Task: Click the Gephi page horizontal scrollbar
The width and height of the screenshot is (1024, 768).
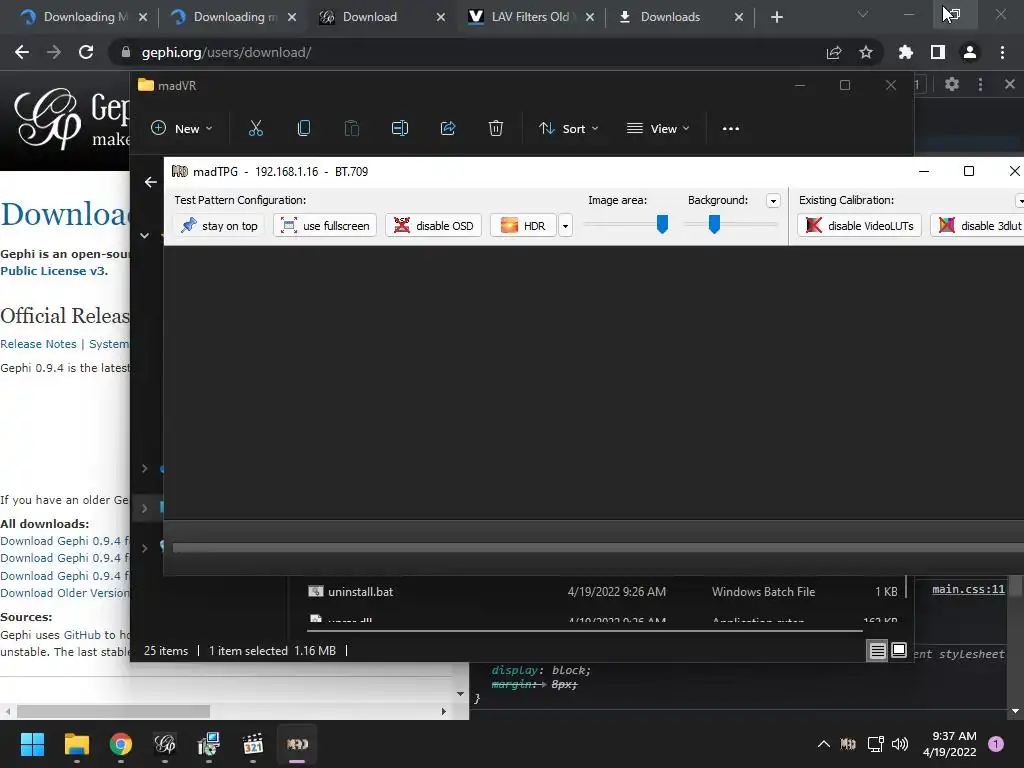Action: pyautogui.click(x=113, y=711)
